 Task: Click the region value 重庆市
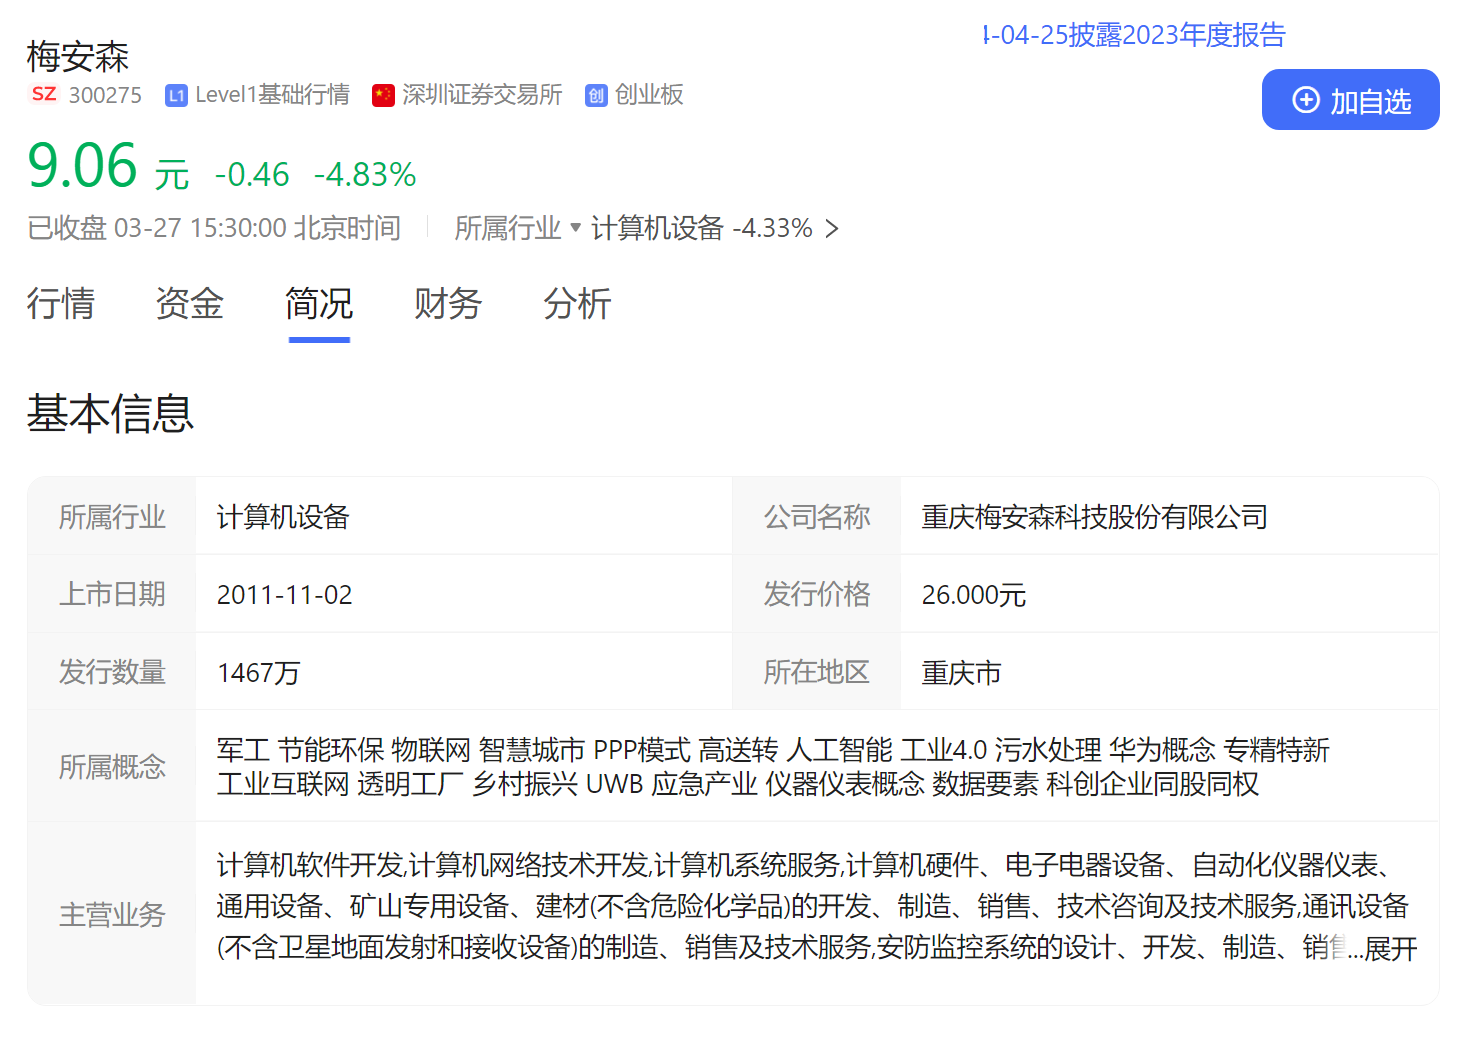tap(961, 673)
